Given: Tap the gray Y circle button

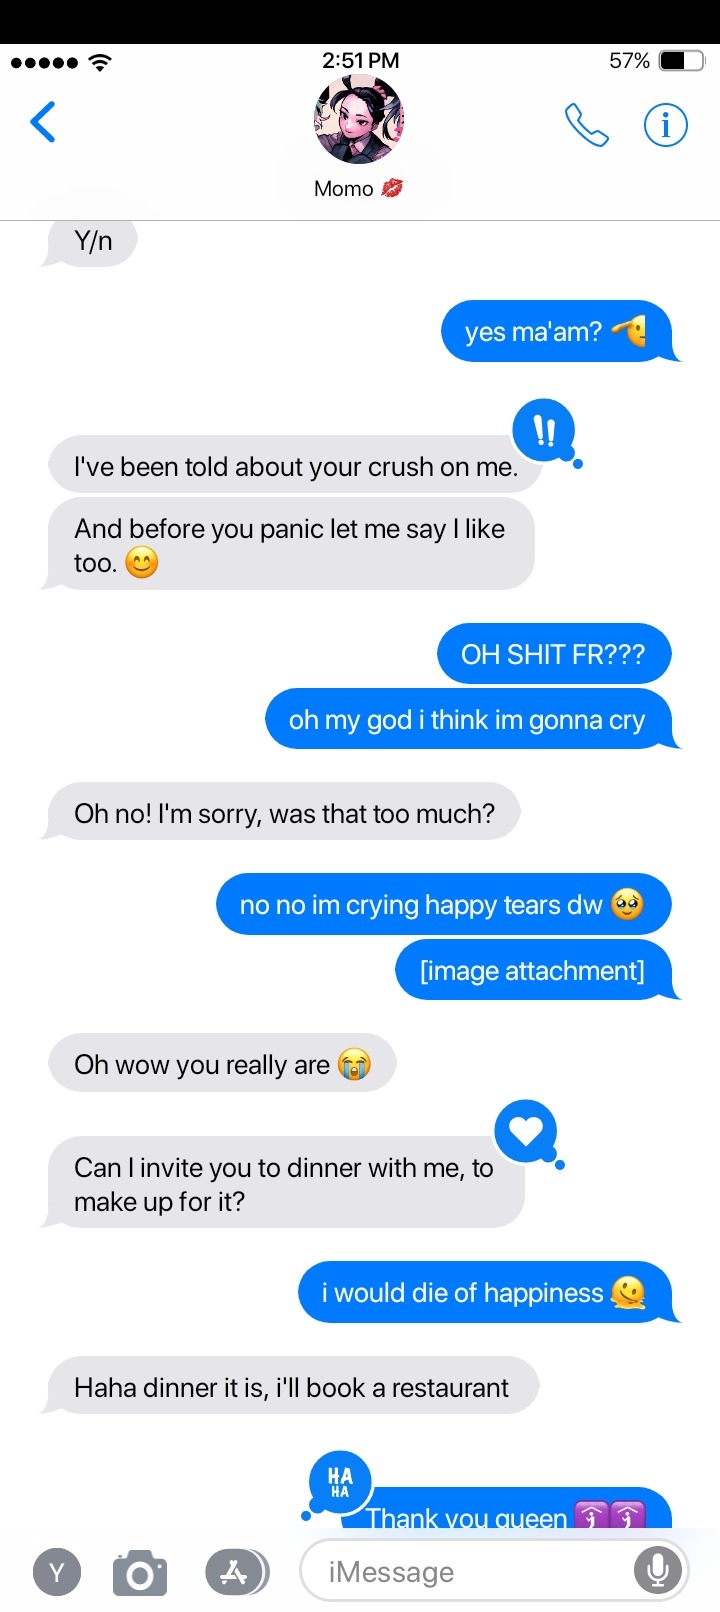Looking at the screenshot, I should 57,1573.
